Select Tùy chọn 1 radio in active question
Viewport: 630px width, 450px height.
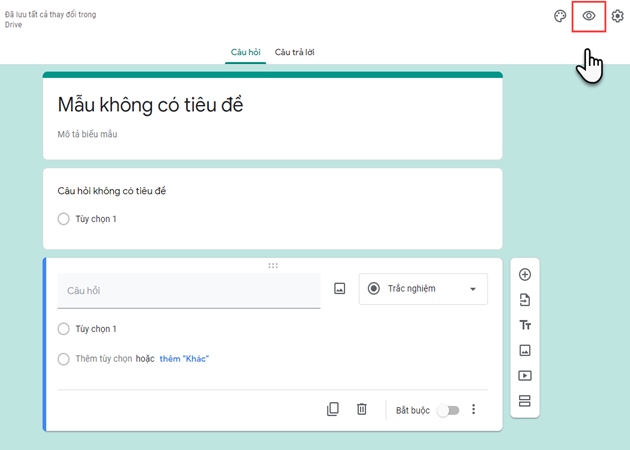pos(63,329)
